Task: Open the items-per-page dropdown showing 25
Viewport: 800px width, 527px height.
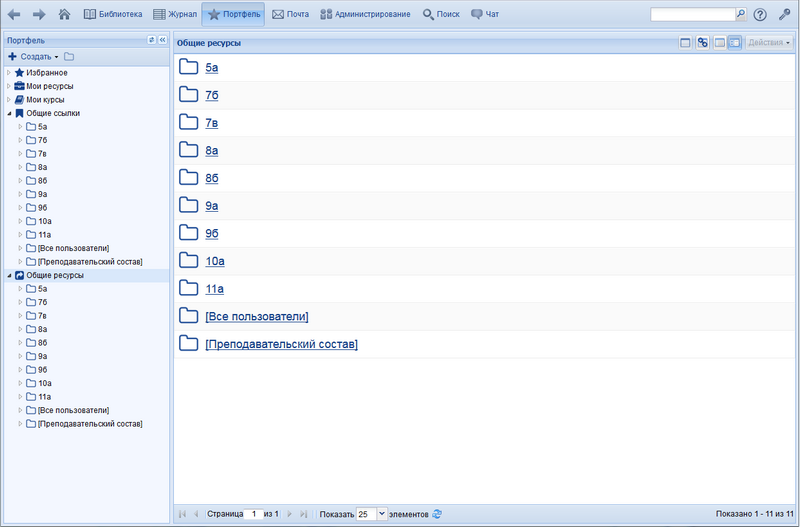Action: click(381, 514)
